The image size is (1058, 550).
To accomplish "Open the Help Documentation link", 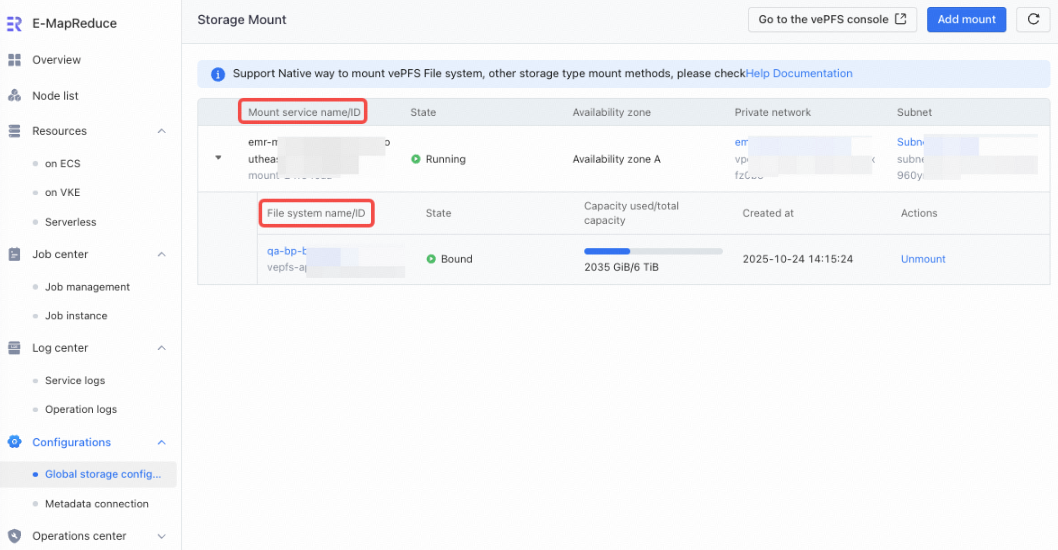I will [x=799, y=74].
